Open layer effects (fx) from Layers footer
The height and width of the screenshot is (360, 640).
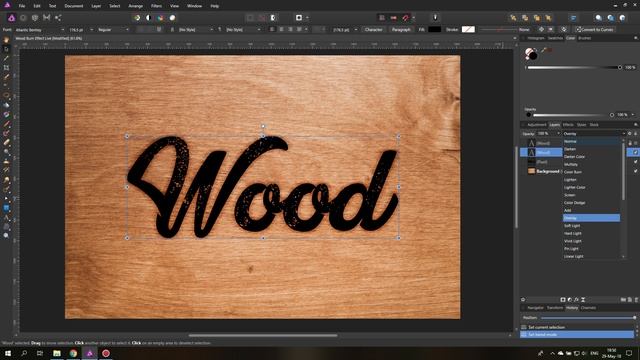click(x=576, y=300)
